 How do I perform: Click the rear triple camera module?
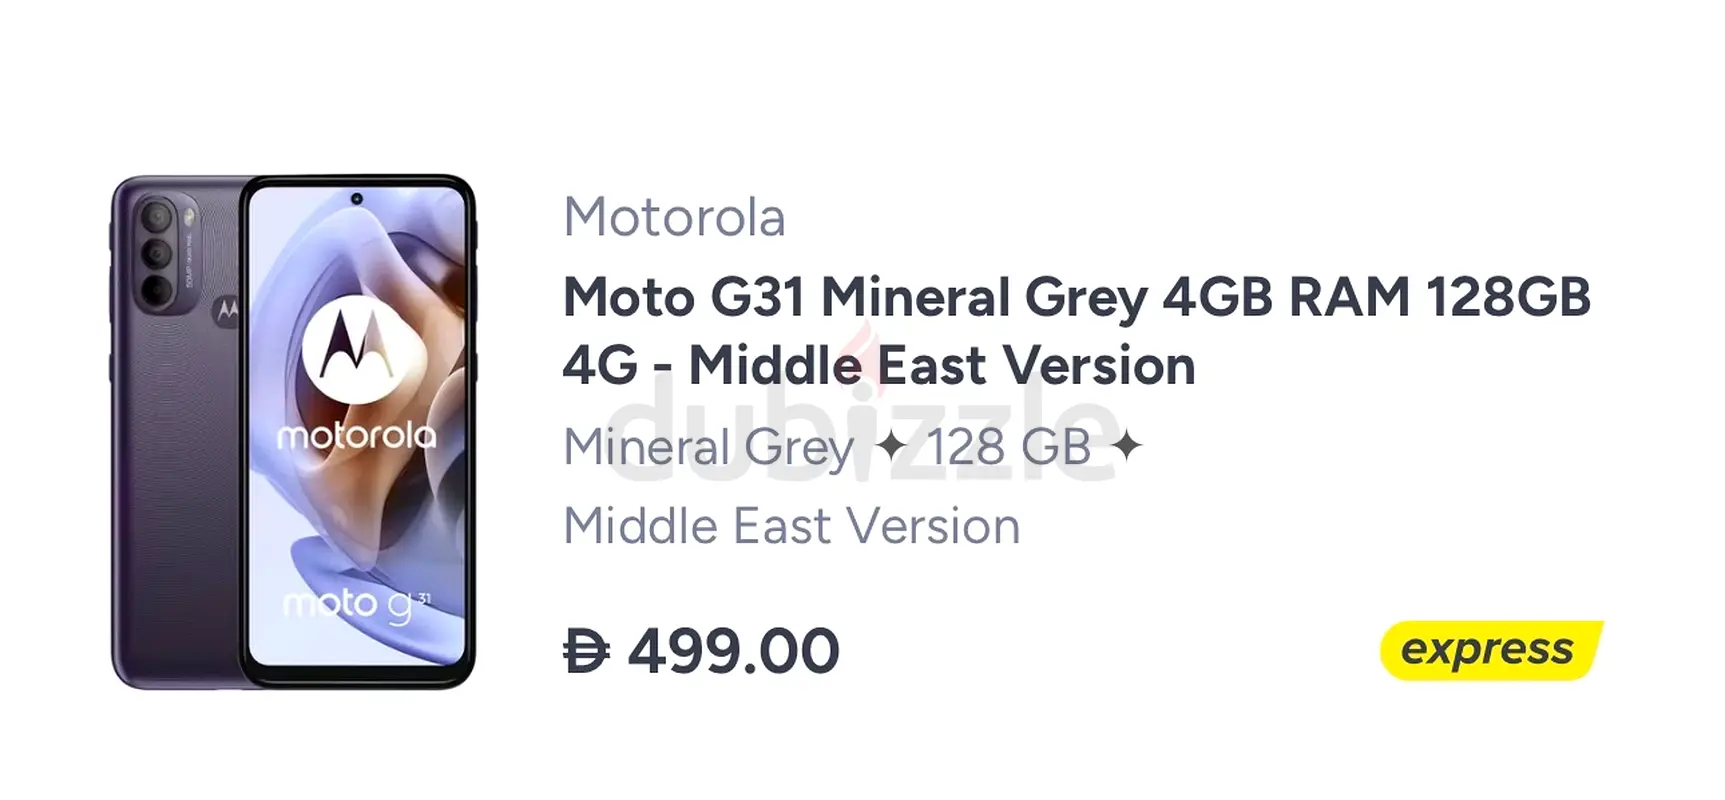[156, 253]
